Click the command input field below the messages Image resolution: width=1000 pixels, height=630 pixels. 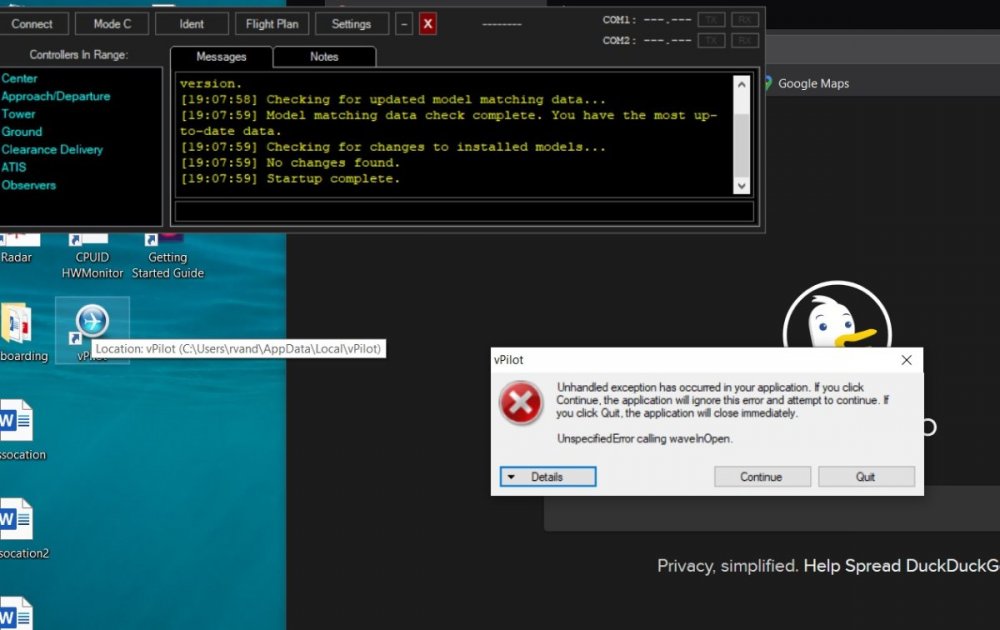point(463,211)
